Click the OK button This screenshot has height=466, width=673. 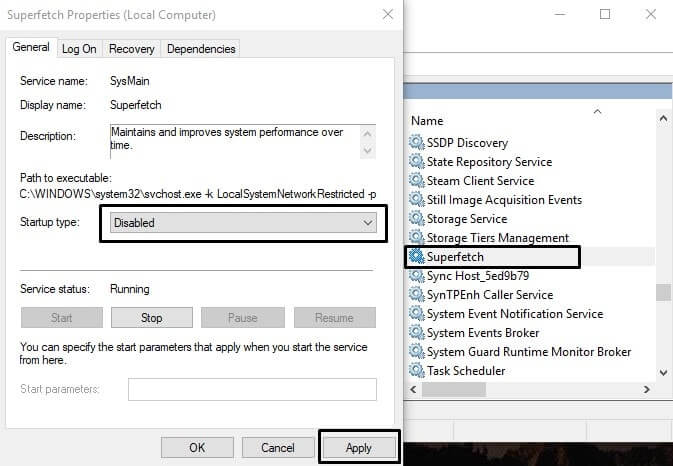pyautogui.click(x=197, y=448)
